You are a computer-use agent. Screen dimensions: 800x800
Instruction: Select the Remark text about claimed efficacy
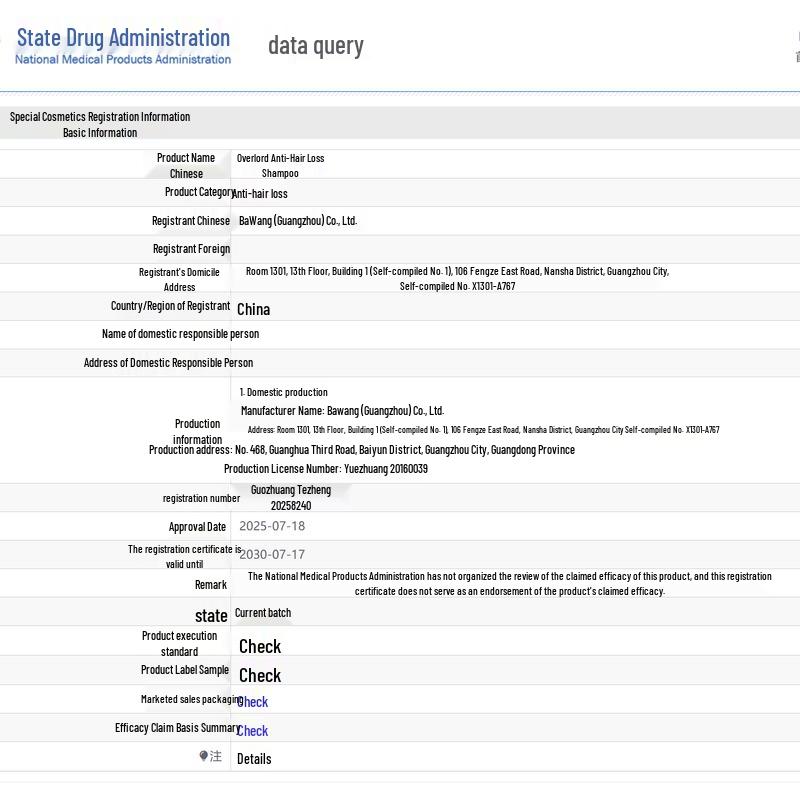coord(510,584)
